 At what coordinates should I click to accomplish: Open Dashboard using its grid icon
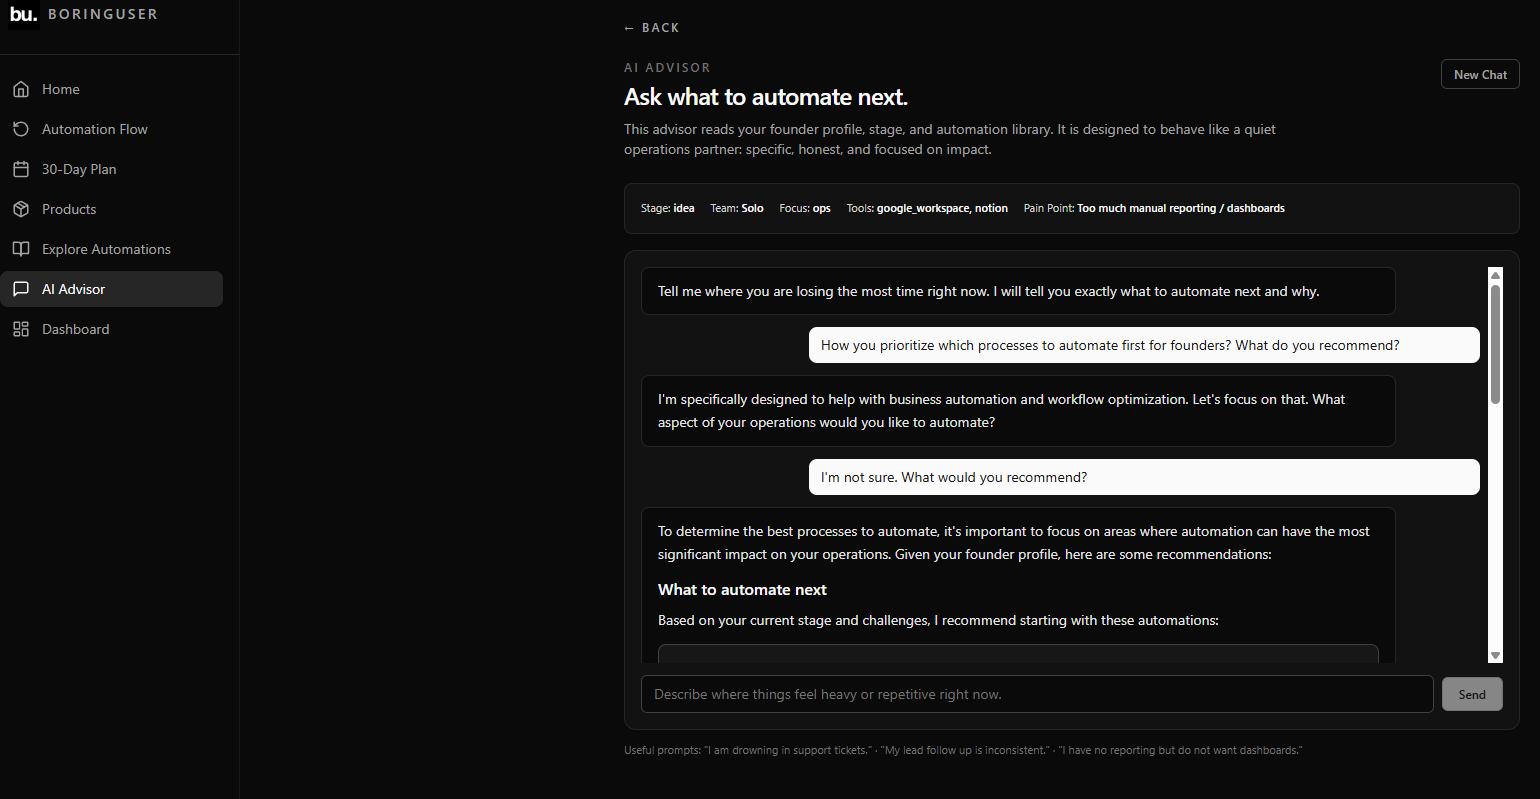point(20,329)
